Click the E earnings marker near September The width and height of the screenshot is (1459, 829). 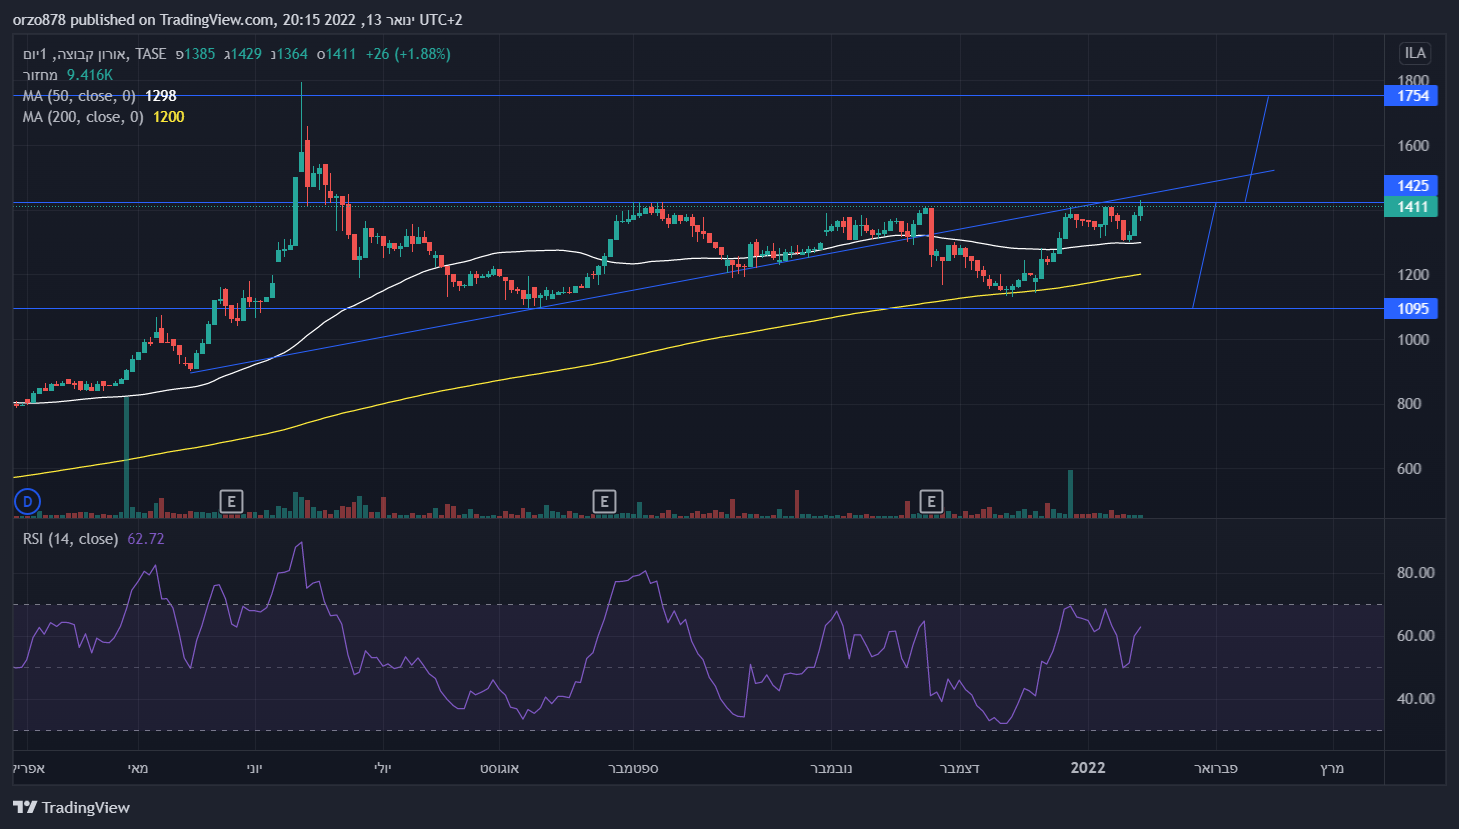coord(603,501)
